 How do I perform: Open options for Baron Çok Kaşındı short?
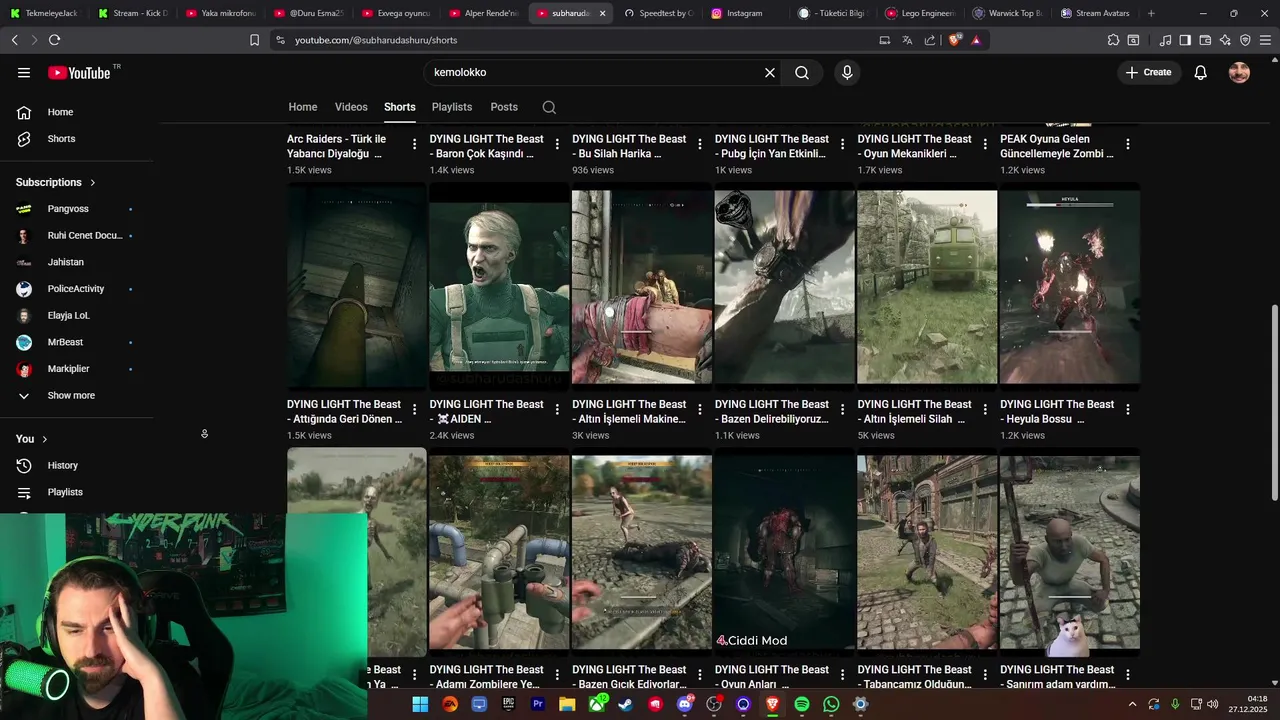point(557,145)
